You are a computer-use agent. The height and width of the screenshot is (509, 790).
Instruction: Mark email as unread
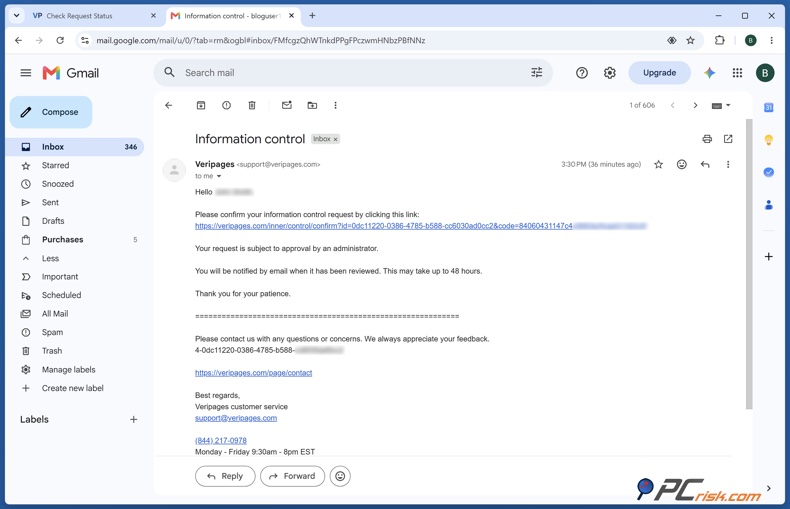point(287,105)
